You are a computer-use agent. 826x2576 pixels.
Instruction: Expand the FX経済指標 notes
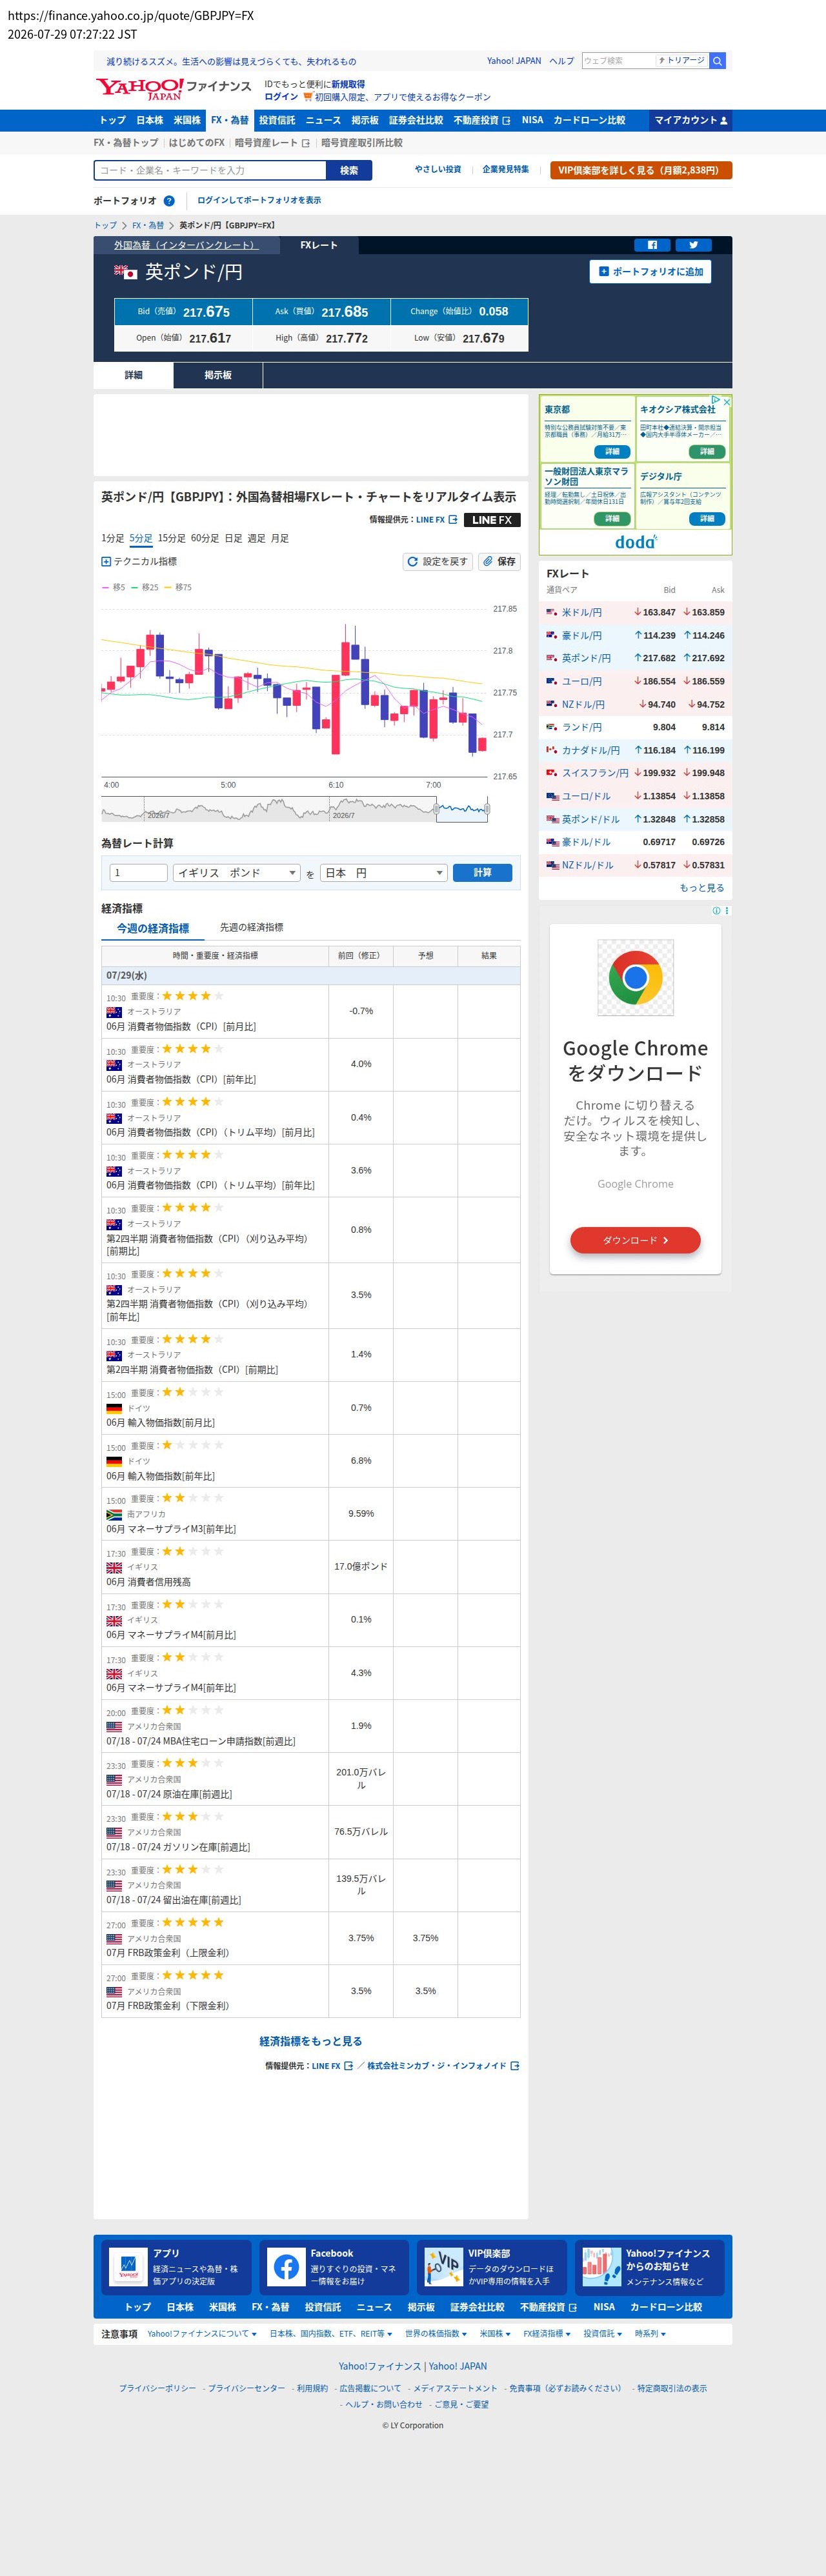pyautogui.click(x=547, y=2334)
